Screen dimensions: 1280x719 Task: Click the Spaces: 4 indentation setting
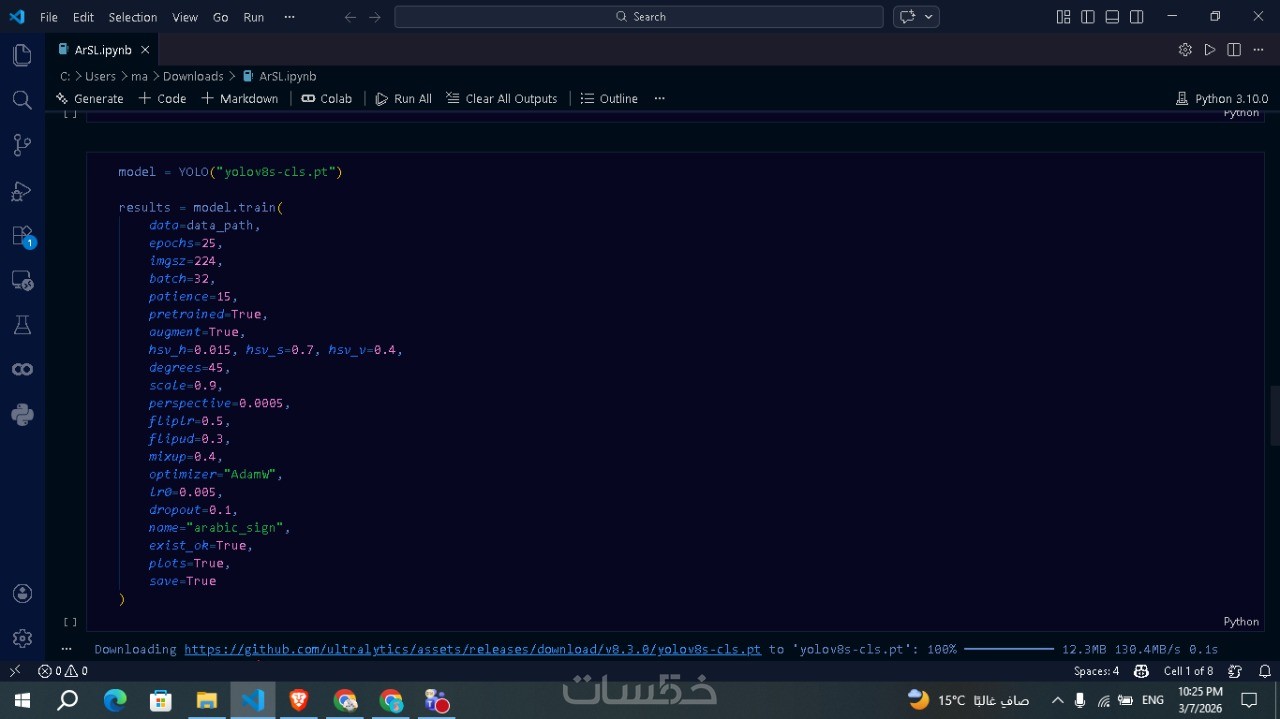[1096, 671]
